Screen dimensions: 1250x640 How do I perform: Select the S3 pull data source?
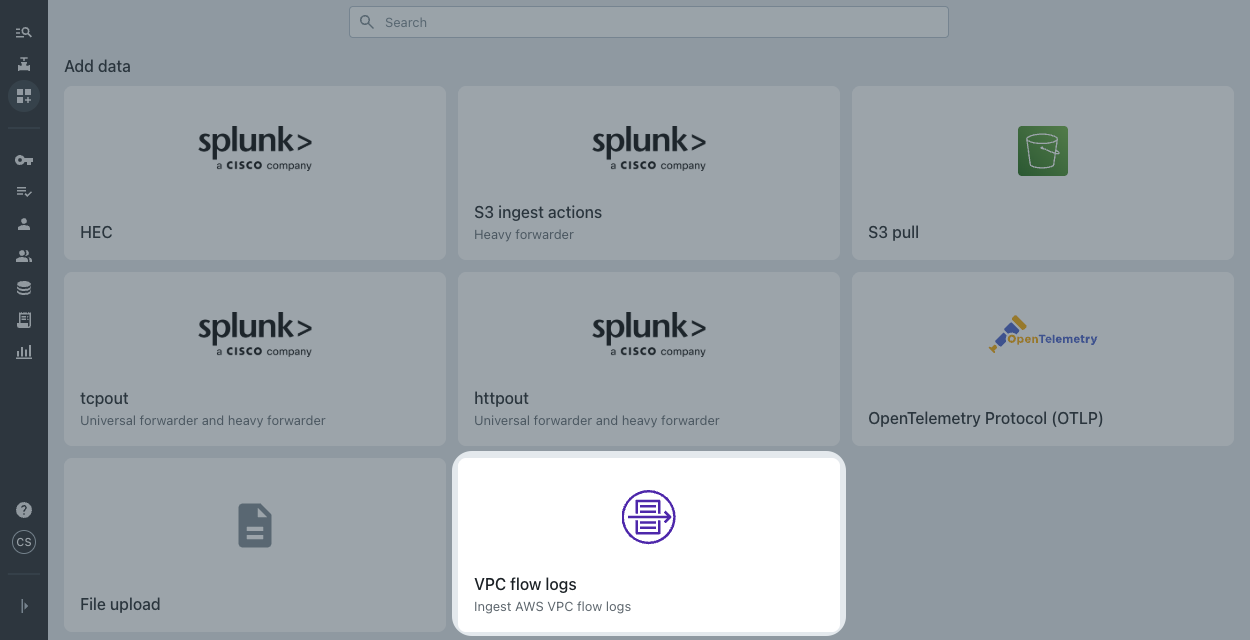[1042, 172]
